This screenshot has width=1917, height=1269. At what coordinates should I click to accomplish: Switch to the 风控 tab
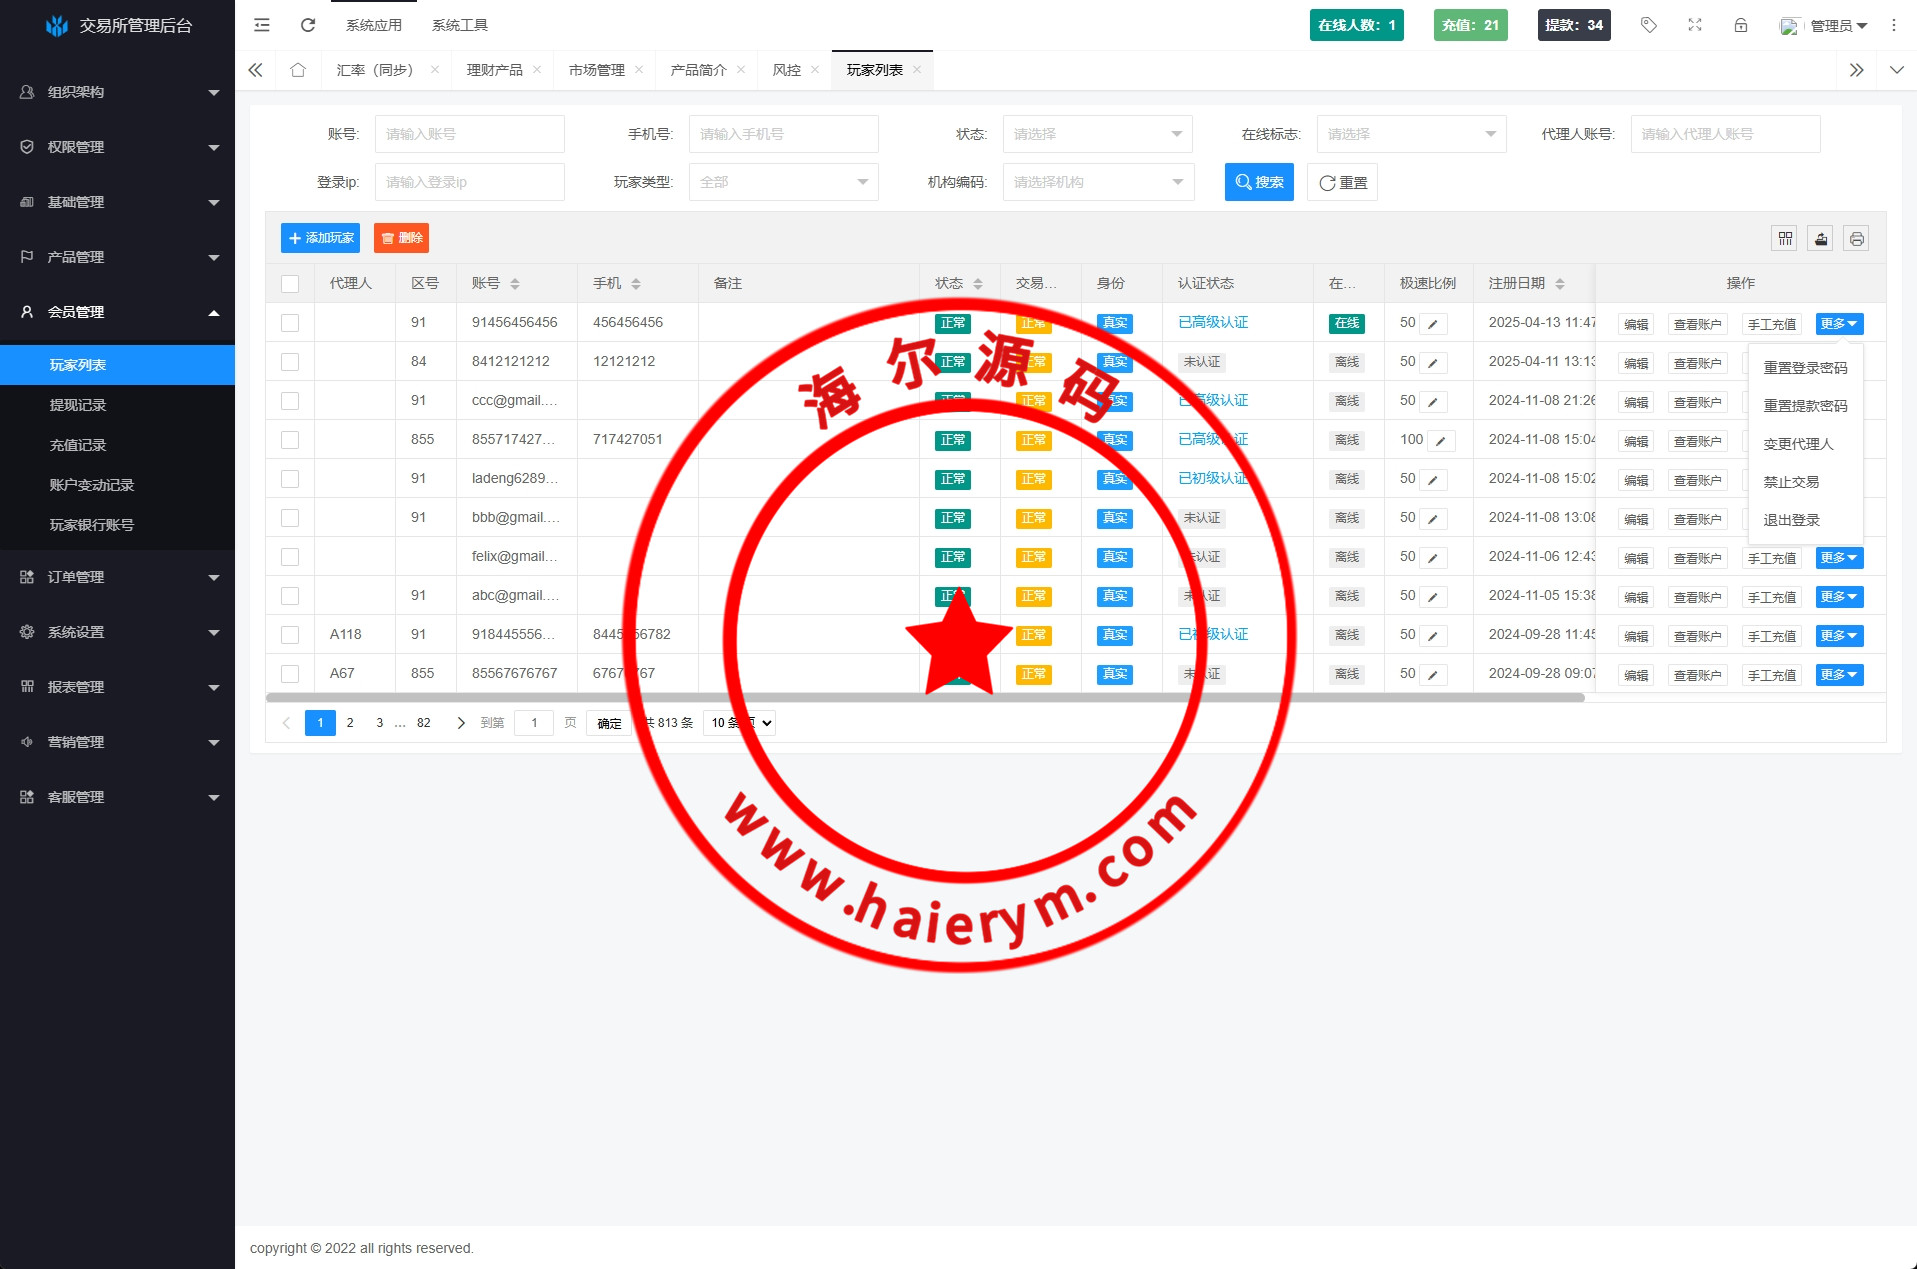787,70
